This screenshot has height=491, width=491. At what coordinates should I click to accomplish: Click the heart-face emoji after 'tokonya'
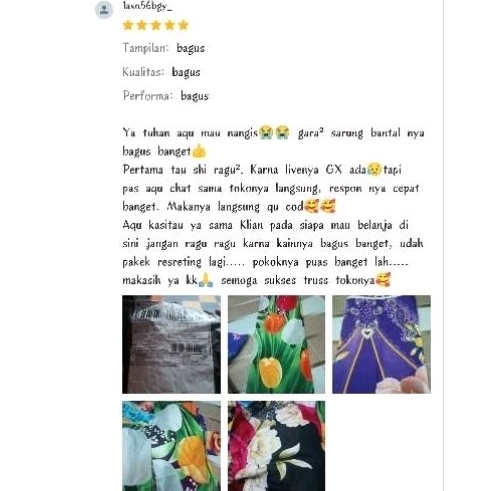(x=383, y=280)
